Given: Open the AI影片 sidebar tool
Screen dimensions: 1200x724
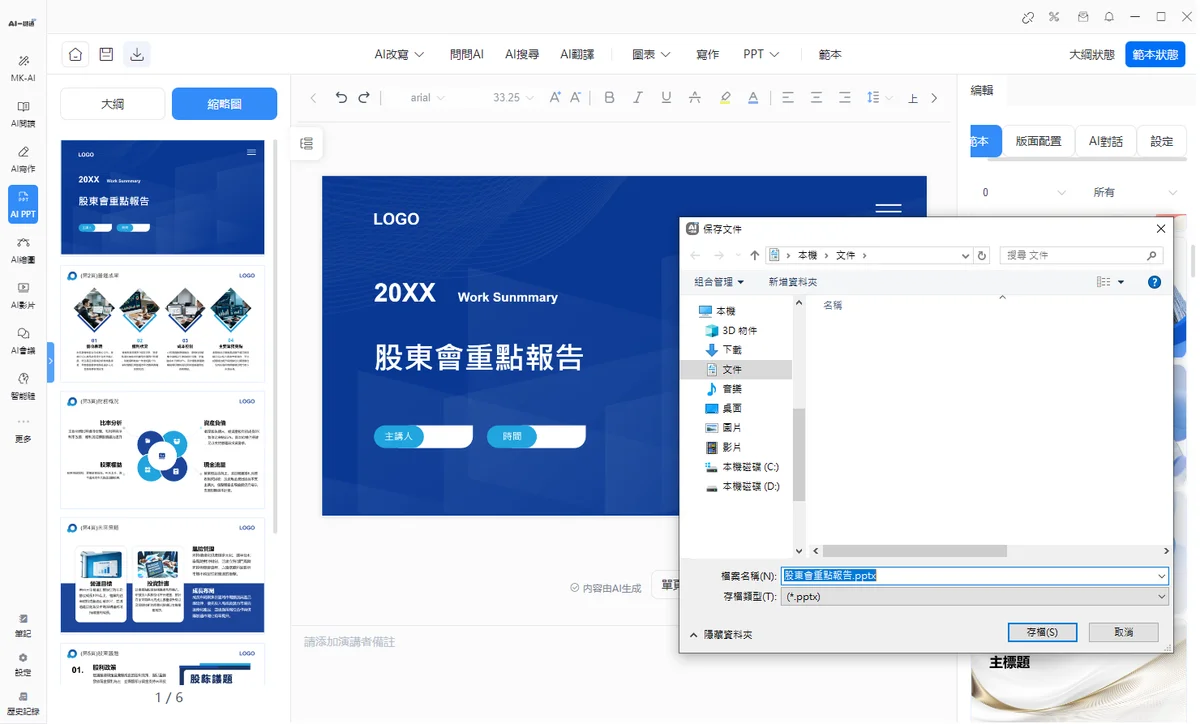Looking at the screenshot, I should 22,294.
